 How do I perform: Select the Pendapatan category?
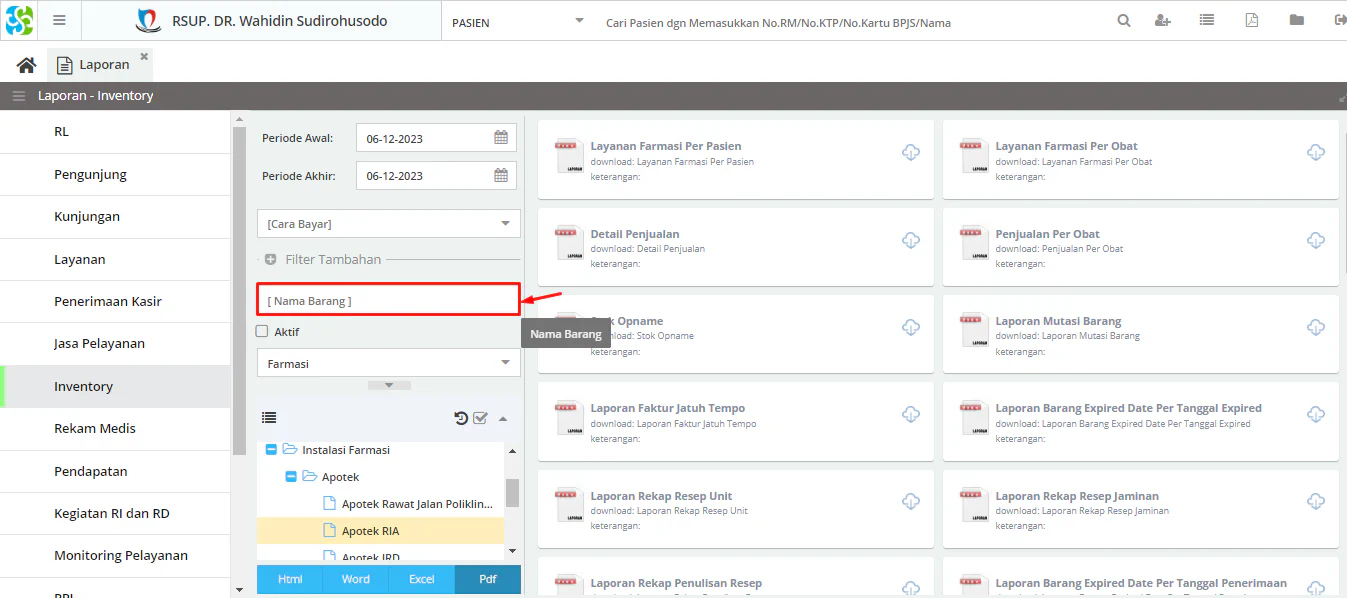coord(115,471)
